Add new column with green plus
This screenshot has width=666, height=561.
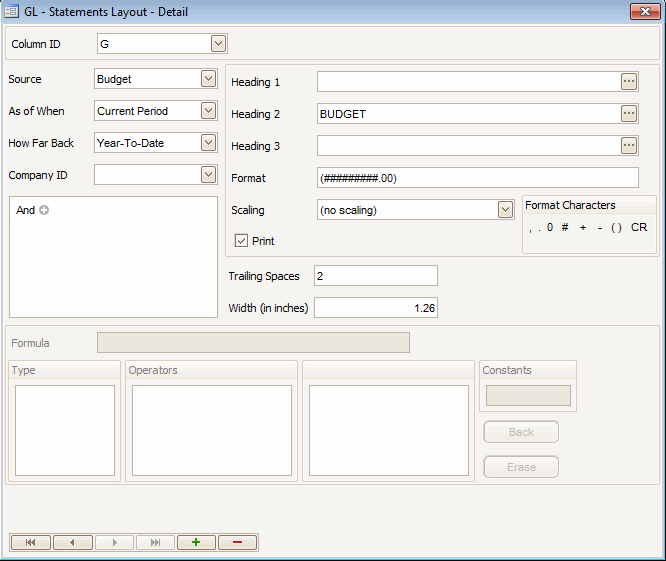[x=196, y=542]
